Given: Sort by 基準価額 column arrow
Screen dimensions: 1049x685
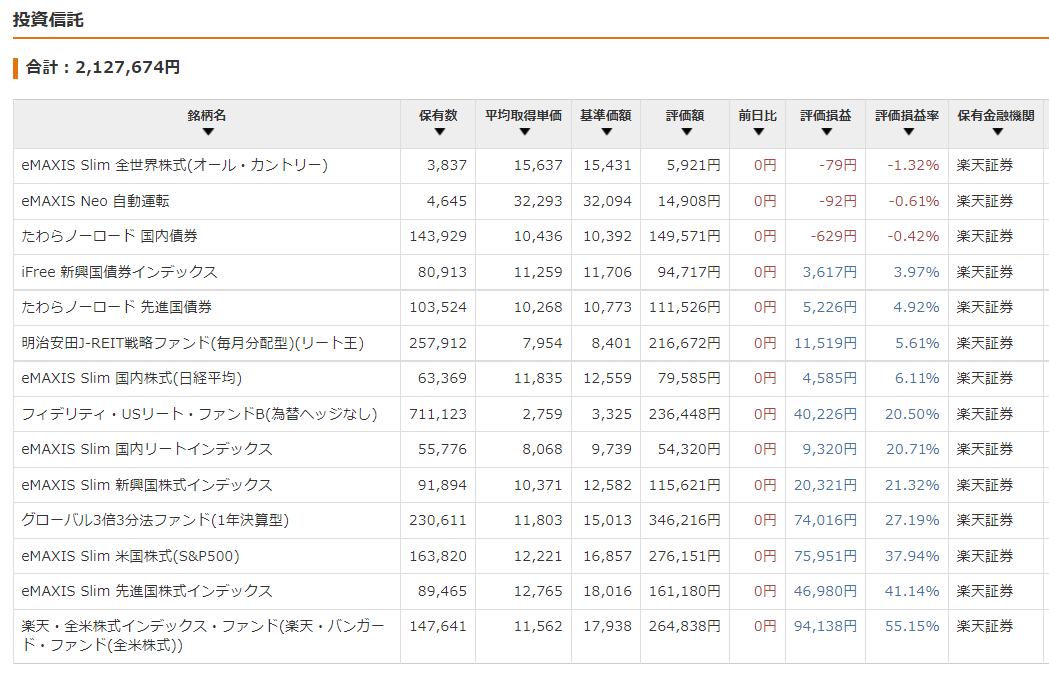Looking at the screenshot, I should tap(606, 132).
